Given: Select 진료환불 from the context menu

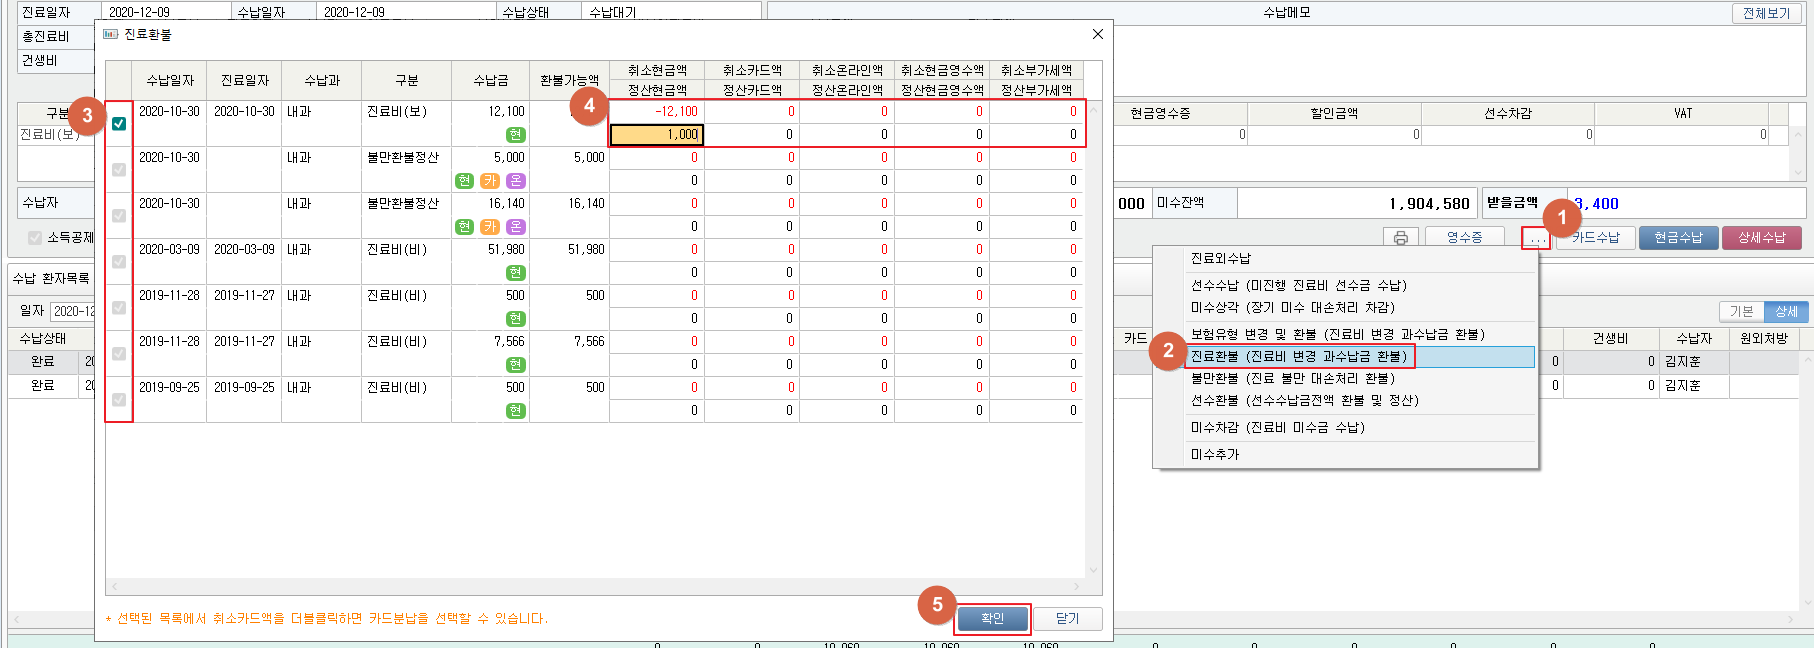Looking at the screenshot, I should coord(1298,356).
